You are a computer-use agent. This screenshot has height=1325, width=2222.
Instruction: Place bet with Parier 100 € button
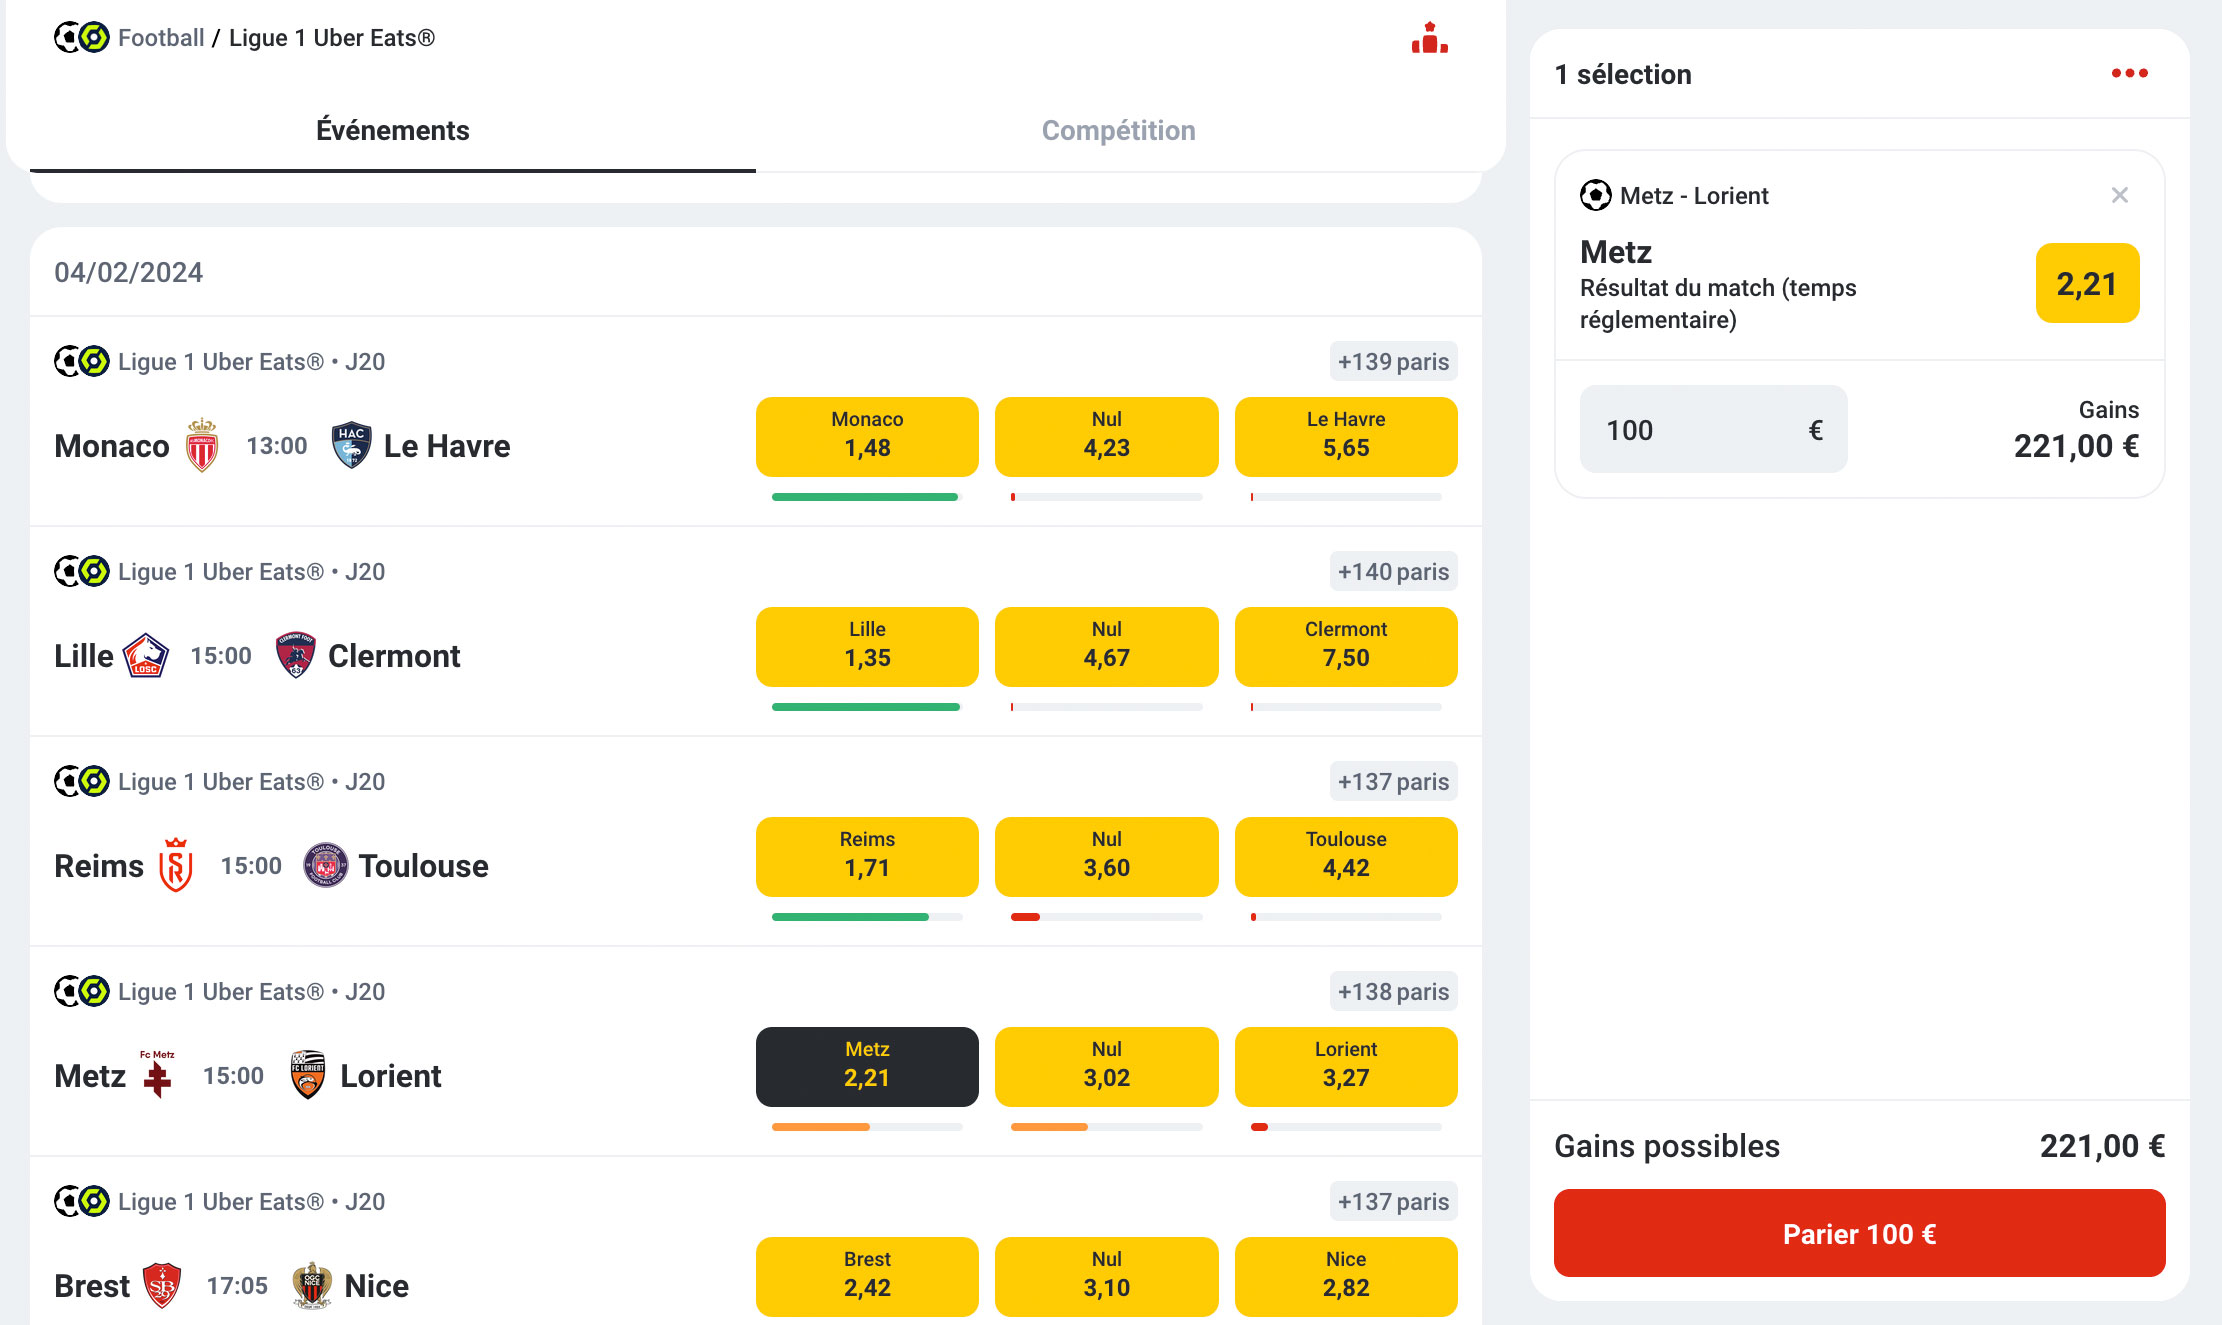point(1859,1233)
